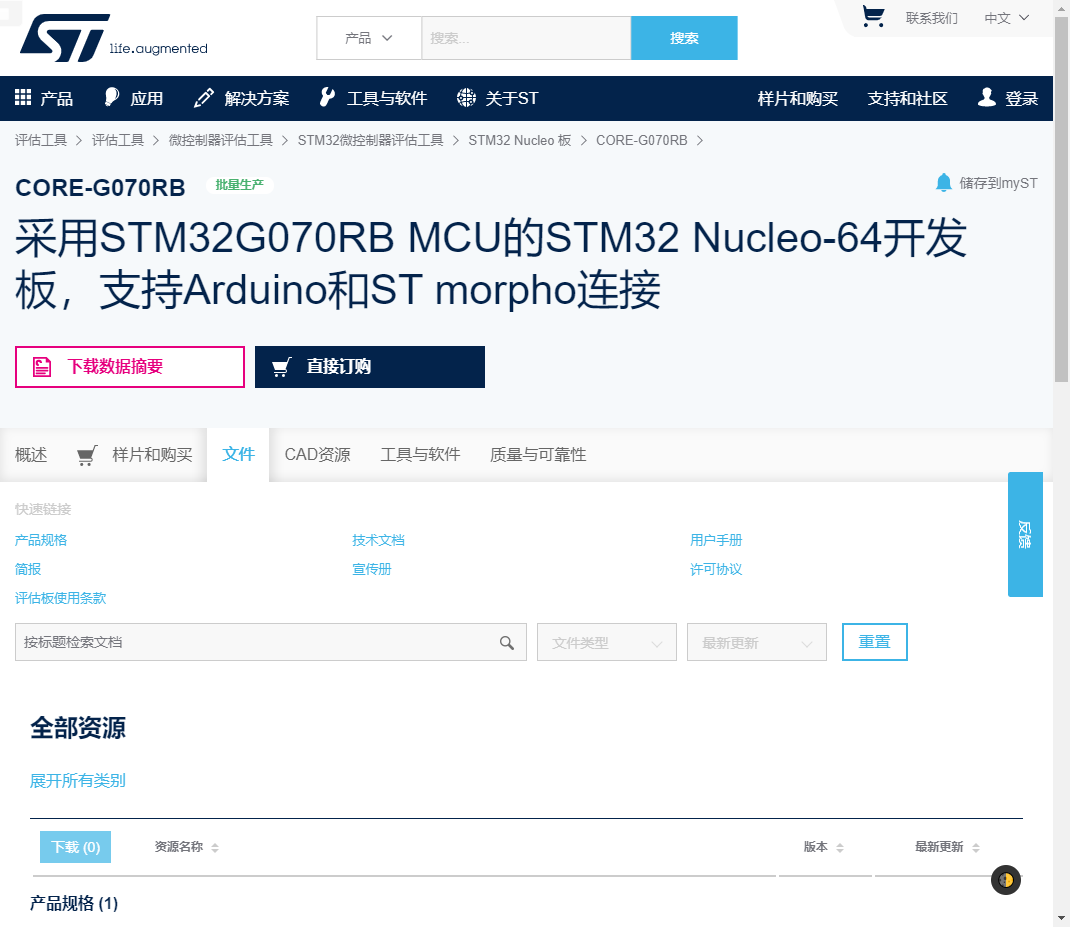Jump to 产品规格 quick link
The height and width of the screenshot is (927, 1070).
pos(41,540)
